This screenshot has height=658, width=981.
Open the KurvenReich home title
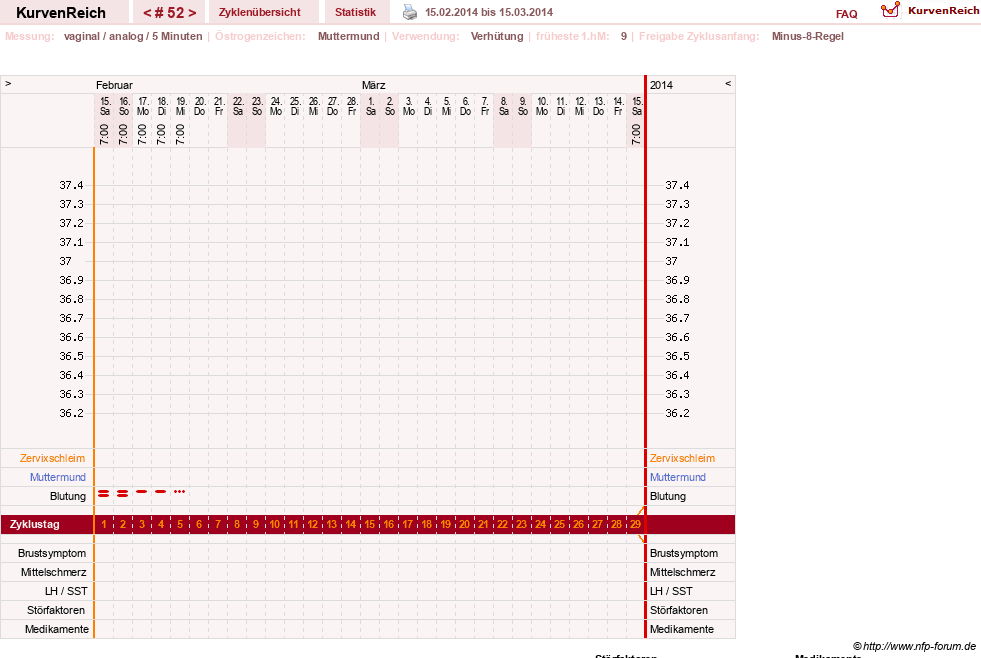coord(61,13)
